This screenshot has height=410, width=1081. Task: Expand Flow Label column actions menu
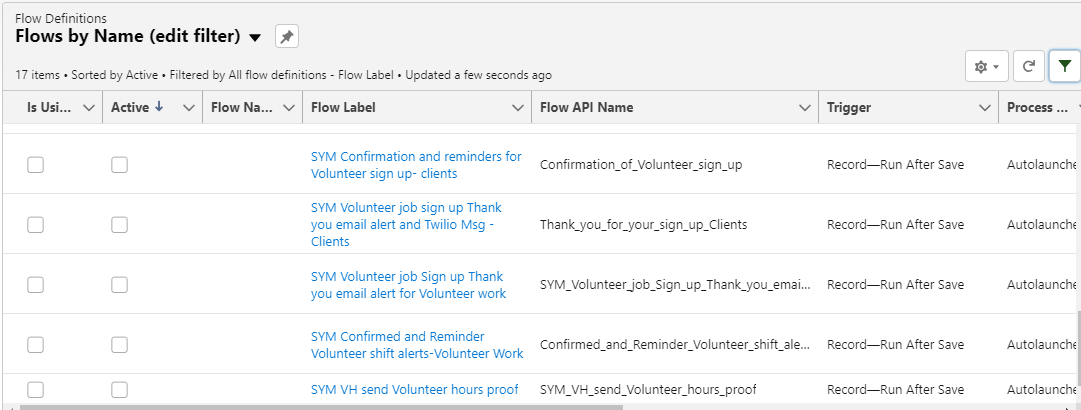pyautogui.click(x=518, y=108)
